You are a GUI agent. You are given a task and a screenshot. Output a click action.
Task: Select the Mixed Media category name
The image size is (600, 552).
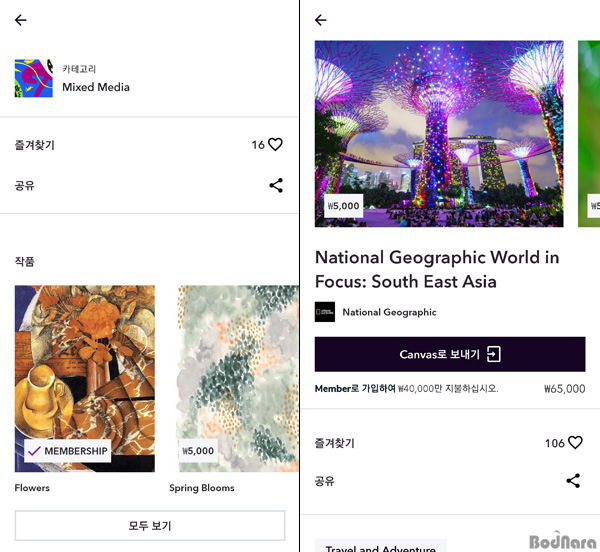point(96,87)
